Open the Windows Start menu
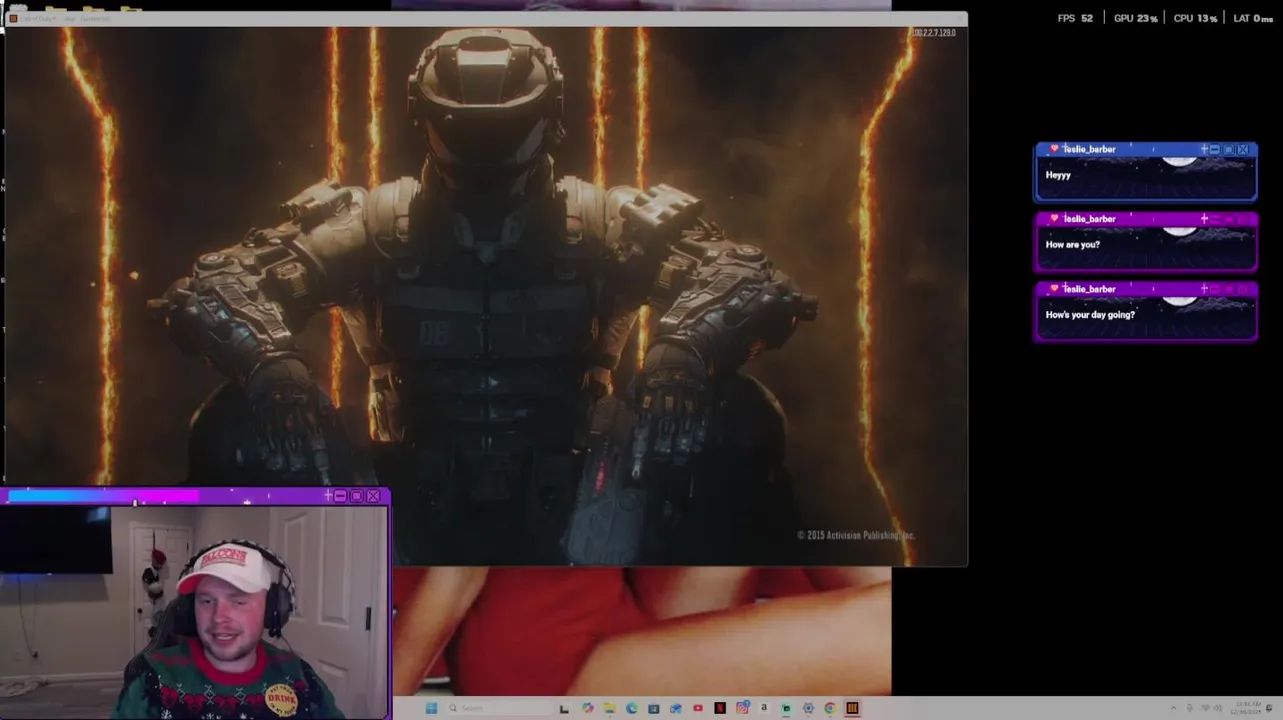The width and height of the screenshot is (1283, 720). click(x=431, y=708)
